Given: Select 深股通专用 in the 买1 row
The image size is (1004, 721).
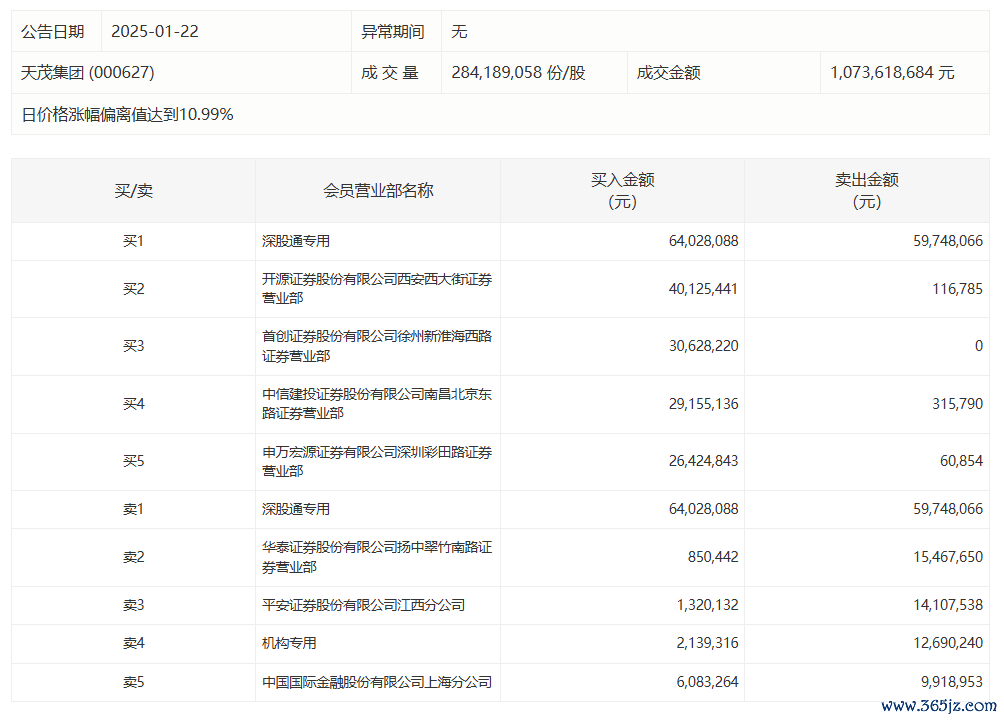Looking at the screenshot, I should (x=296, y=241).
